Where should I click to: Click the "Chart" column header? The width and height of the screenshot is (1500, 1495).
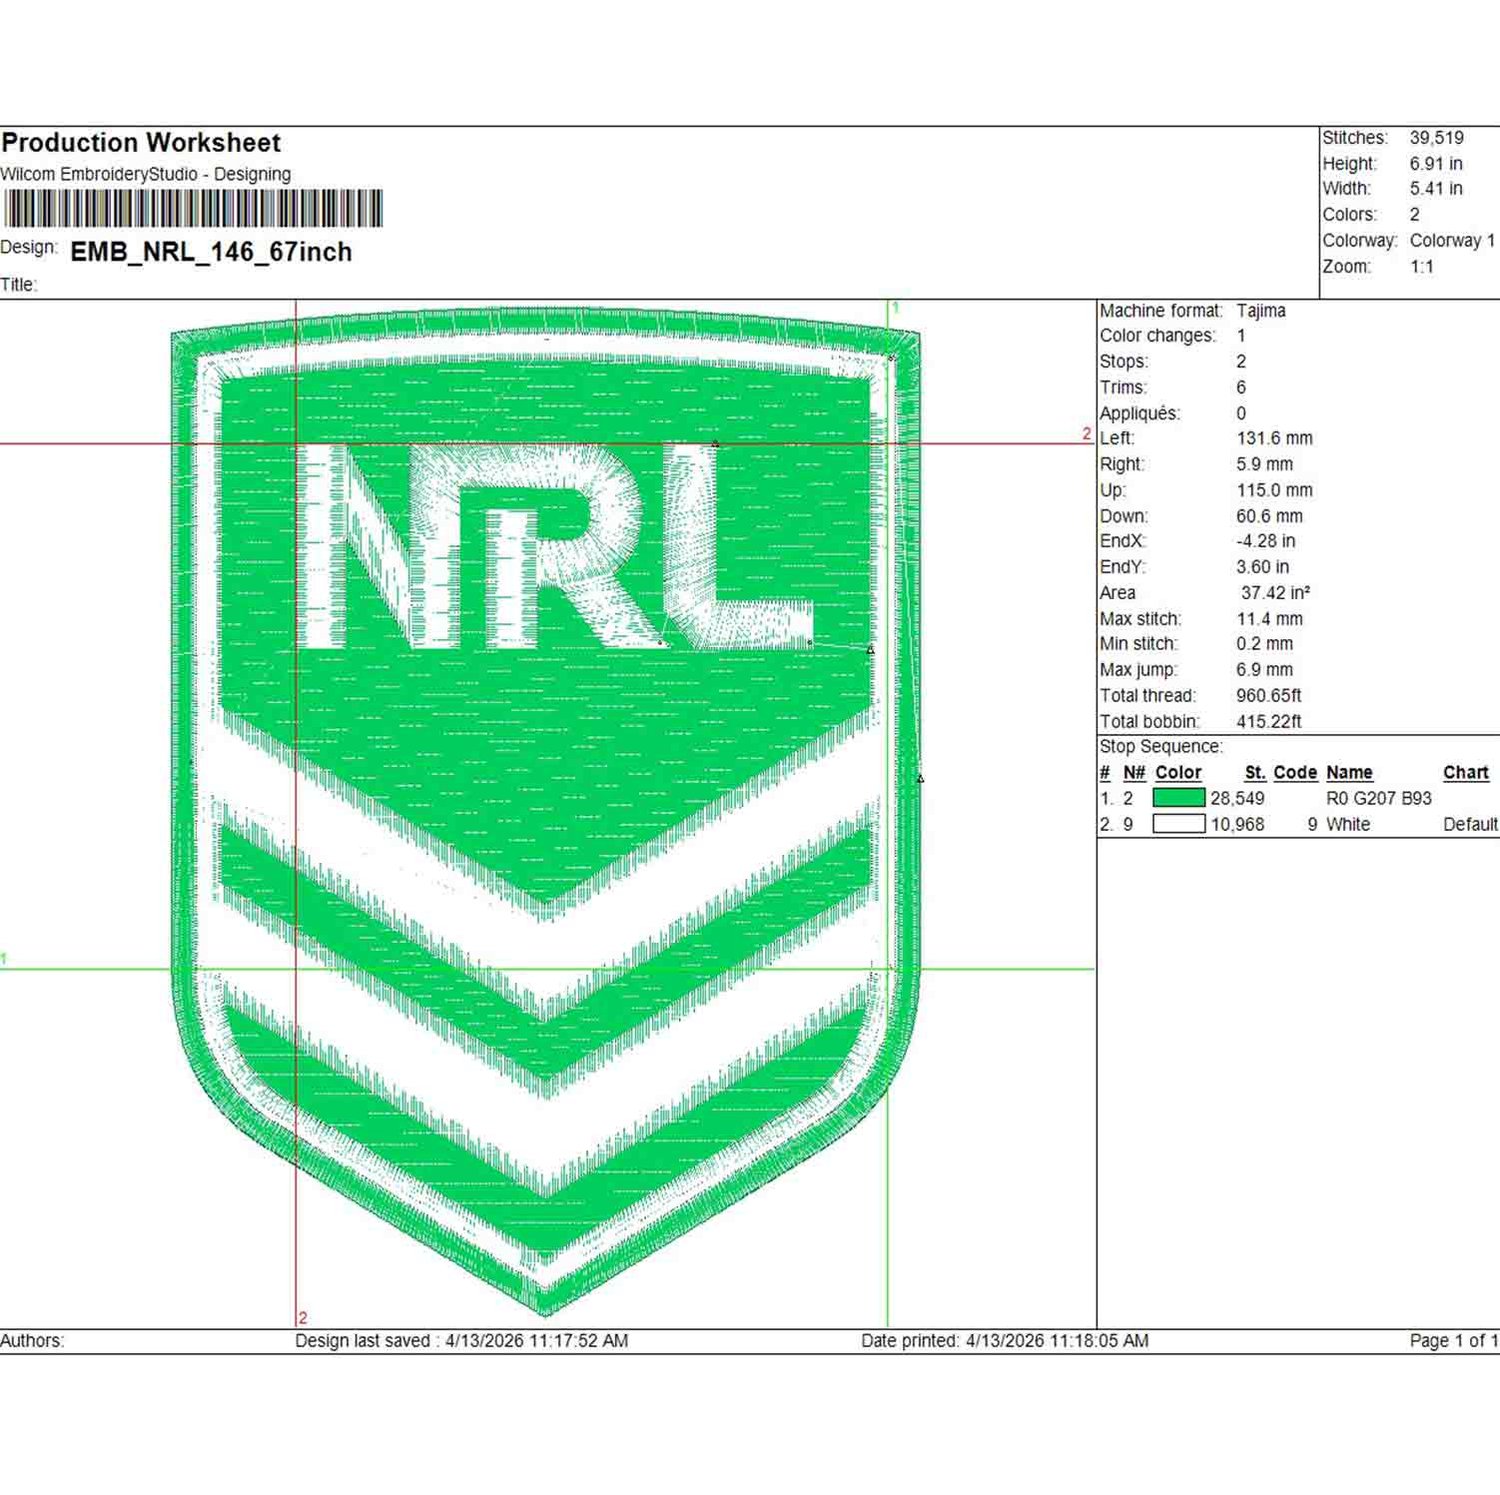tap(1466, 773)
